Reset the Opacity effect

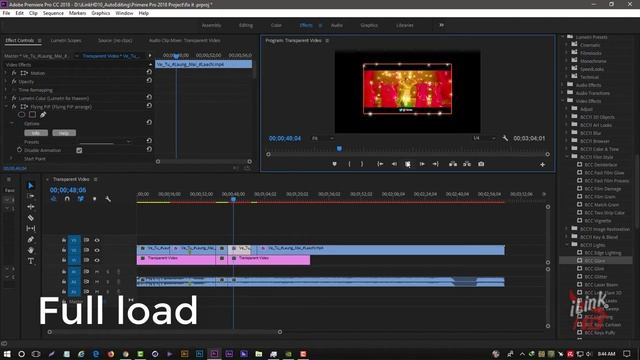149,81
